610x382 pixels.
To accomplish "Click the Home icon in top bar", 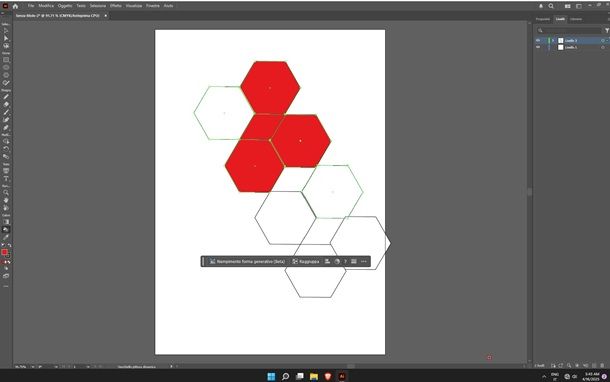I will point(15,6).
